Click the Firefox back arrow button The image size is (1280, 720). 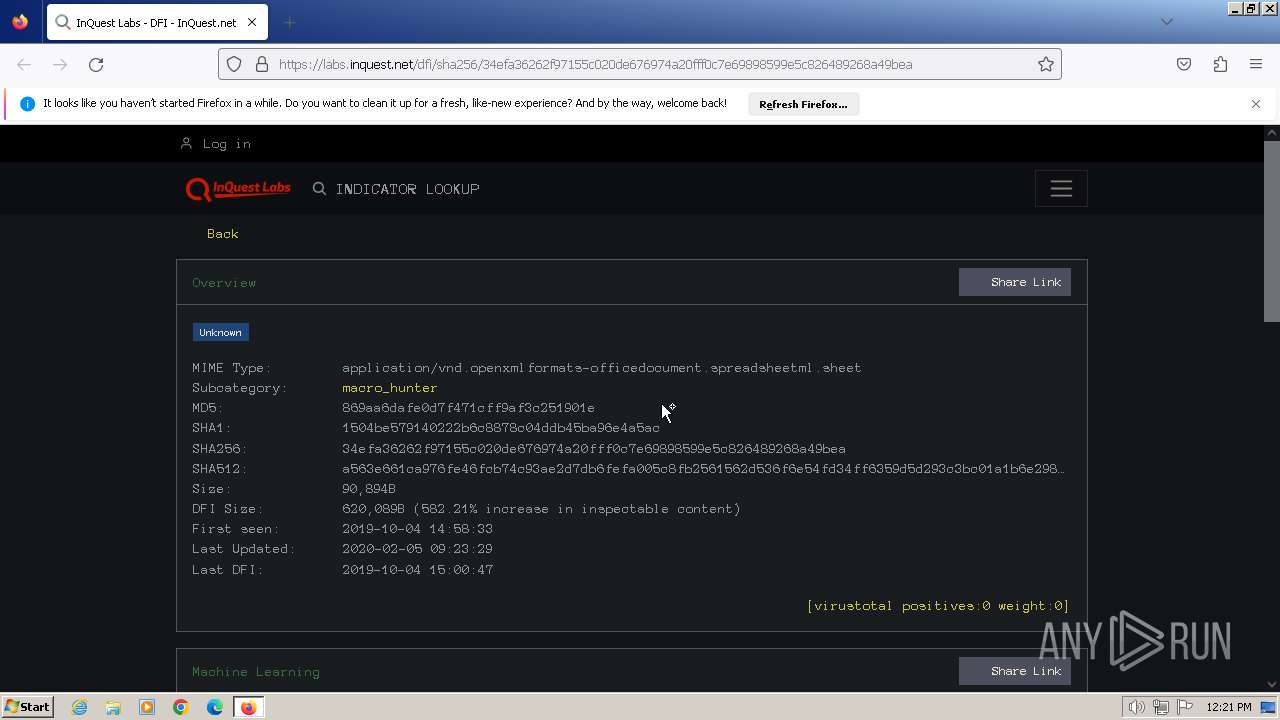[x=24, y=64]
